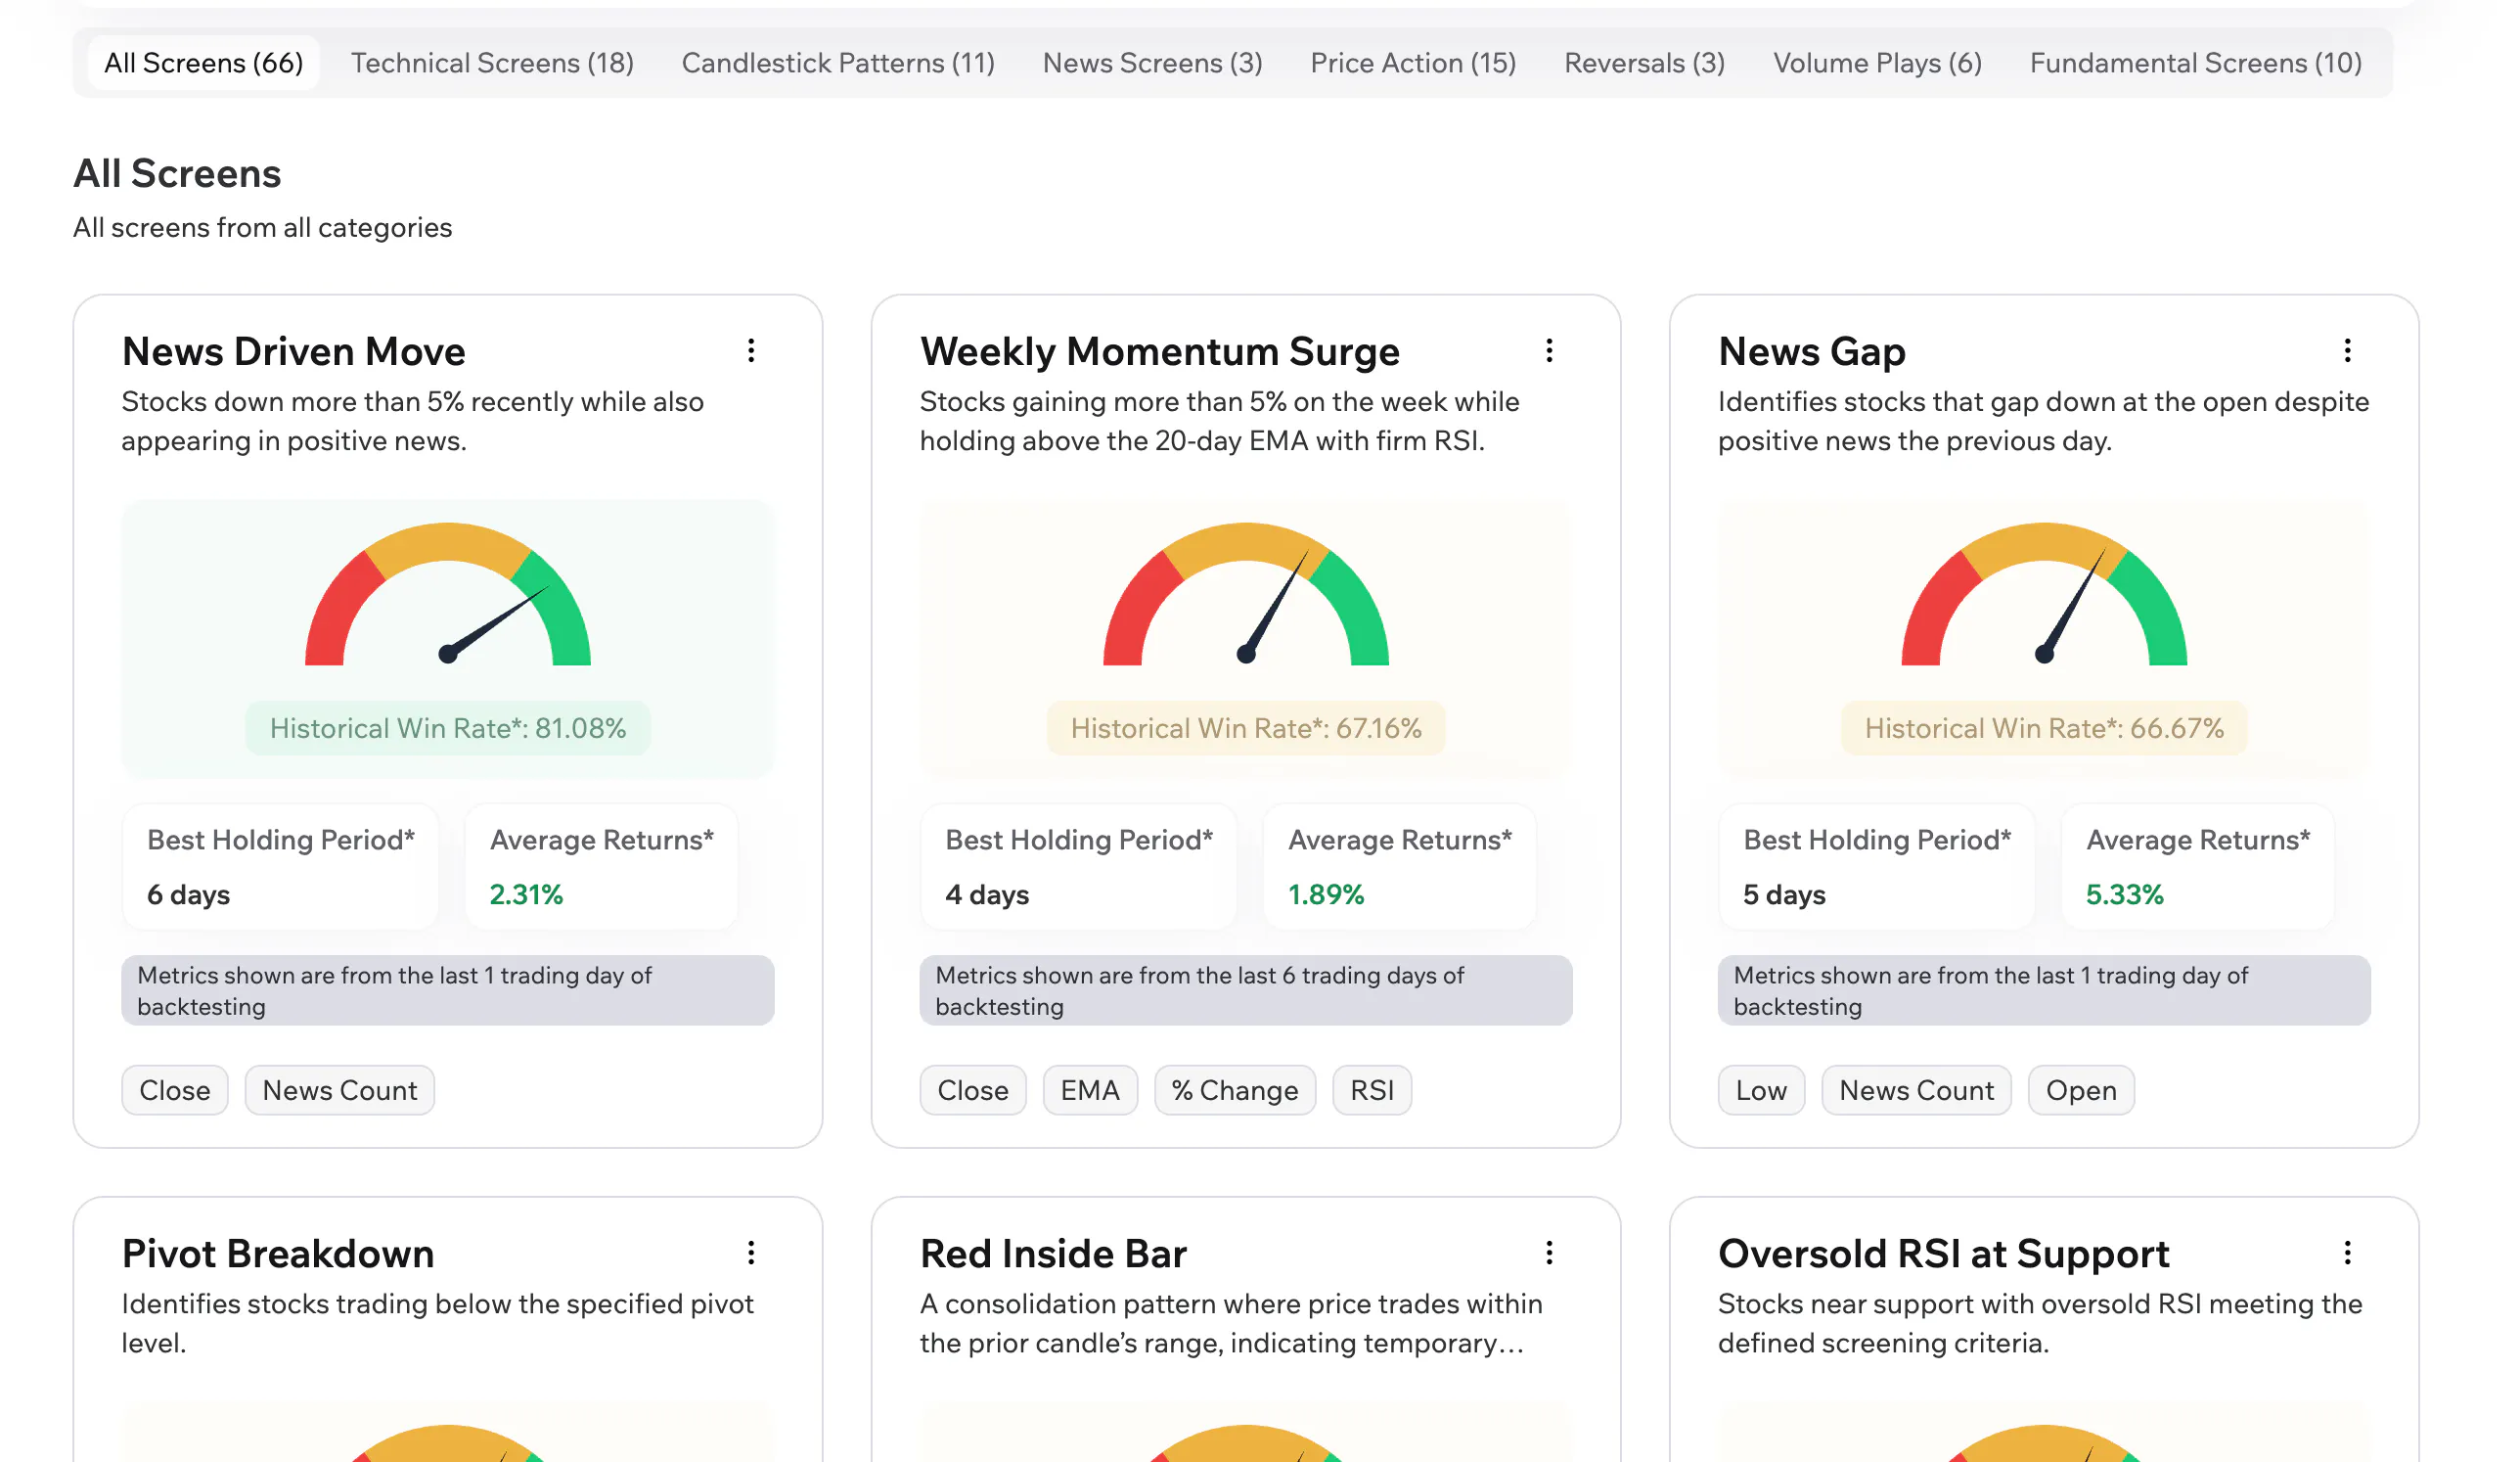Image resolution: width=2520 pixels, height=1462 pixels.
Task: Switch to Candlestick Patterns (11) tab
Action: tap(838, 63)
